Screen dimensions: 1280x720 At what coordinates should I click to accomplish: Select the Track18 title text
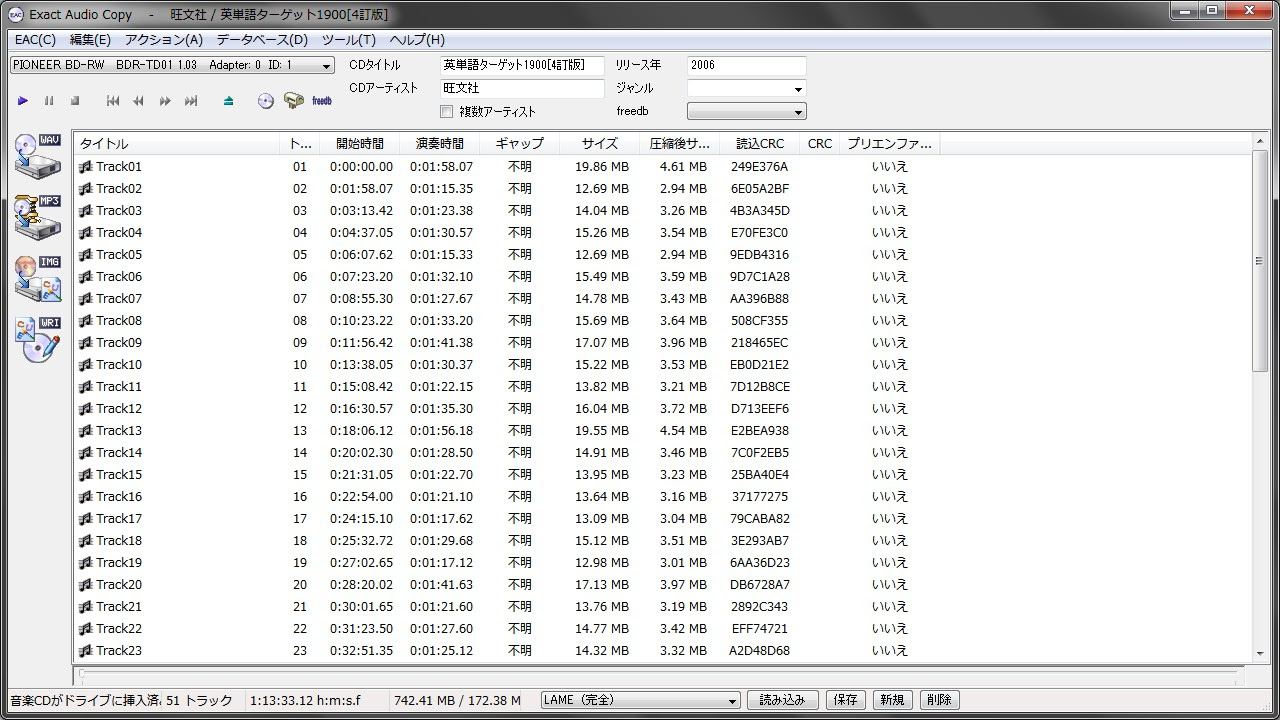coord(119,541)
